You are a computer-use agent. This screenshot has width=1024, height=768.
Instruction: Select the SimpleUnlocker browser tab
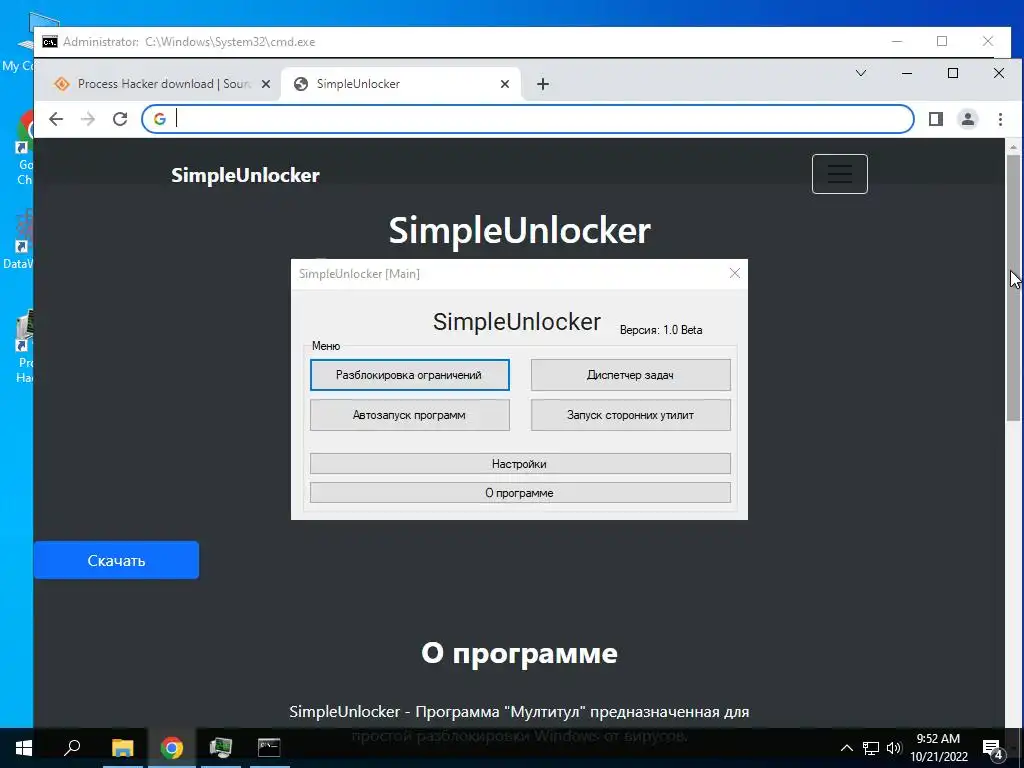tap(402, 84)
